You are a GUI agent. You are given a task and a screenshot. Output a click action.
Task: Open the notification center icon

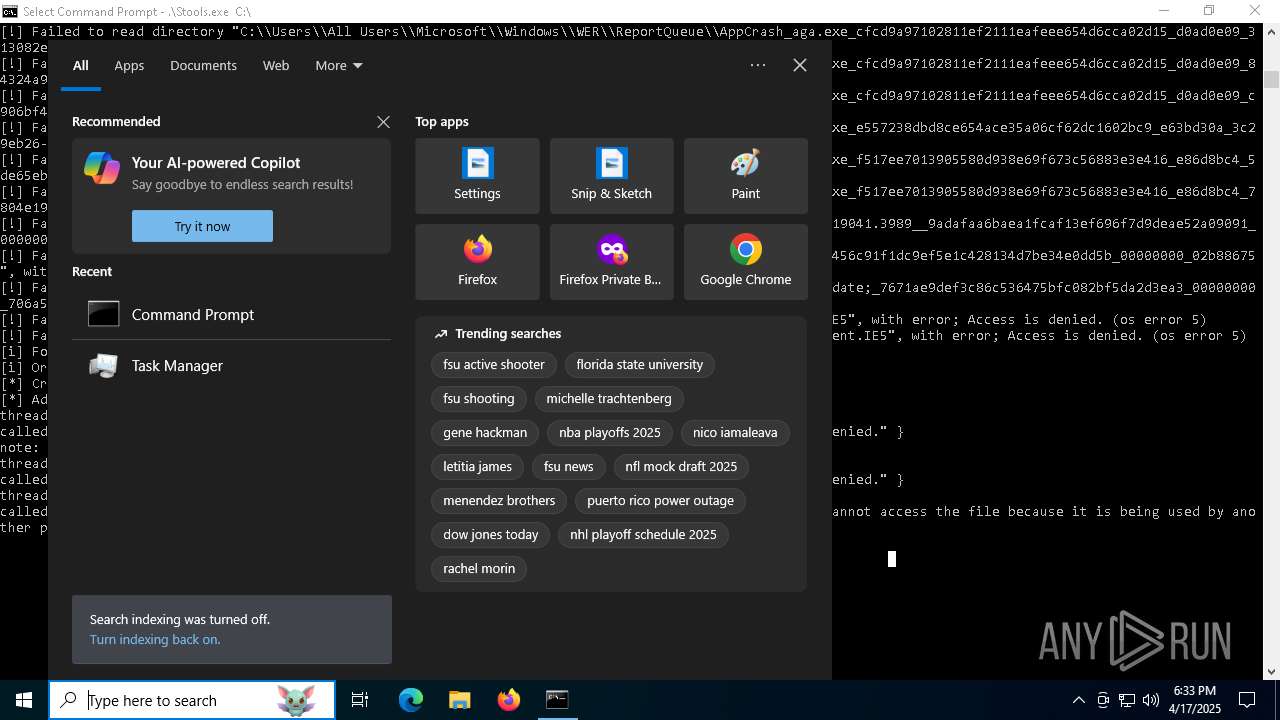(1248, 700)
